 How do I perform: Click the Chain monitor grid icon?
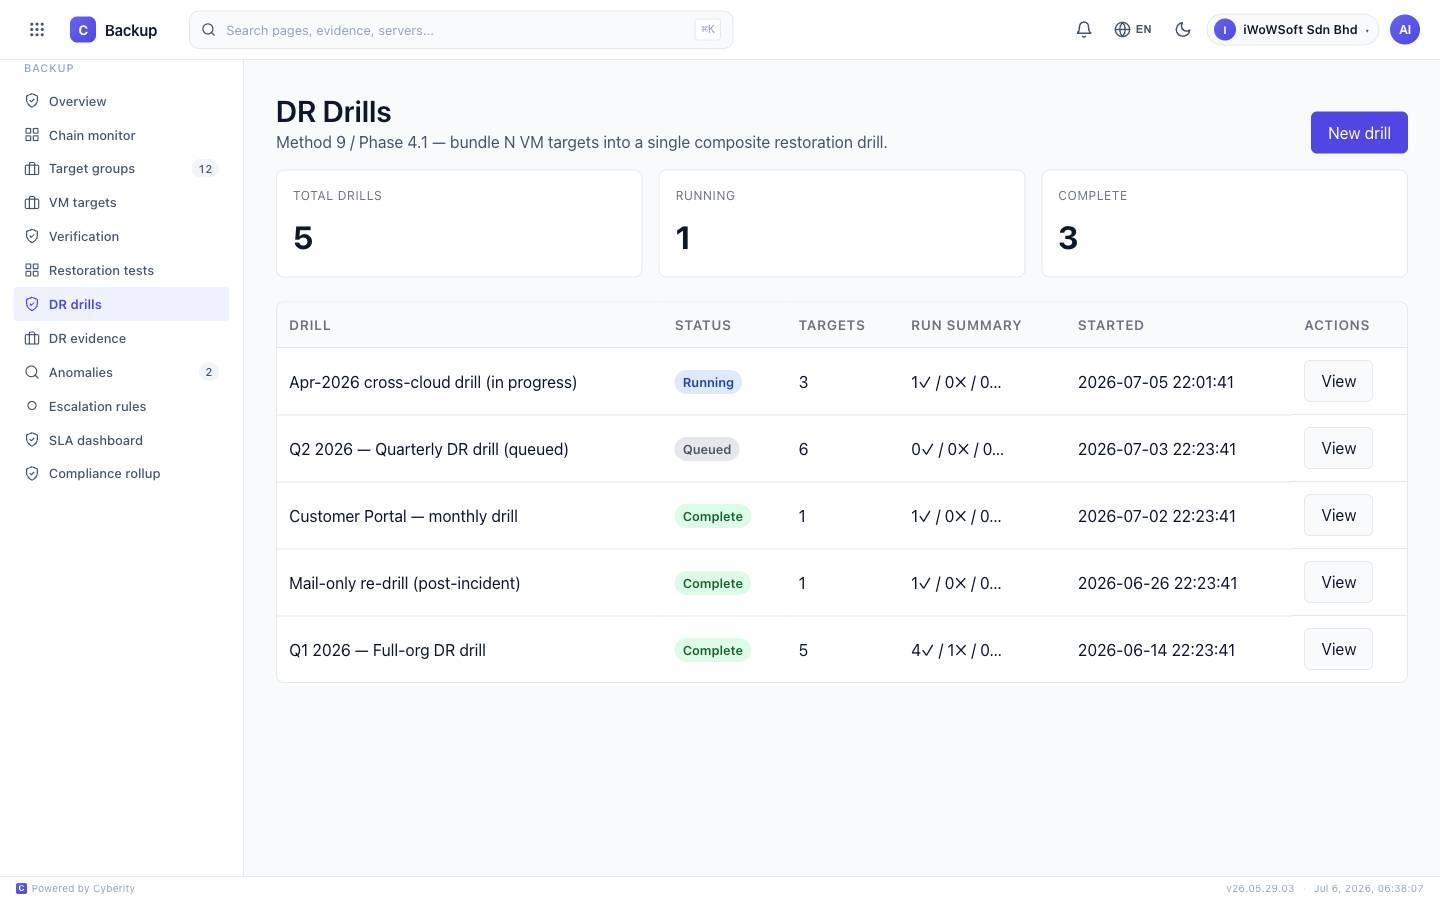coord(32,135)
